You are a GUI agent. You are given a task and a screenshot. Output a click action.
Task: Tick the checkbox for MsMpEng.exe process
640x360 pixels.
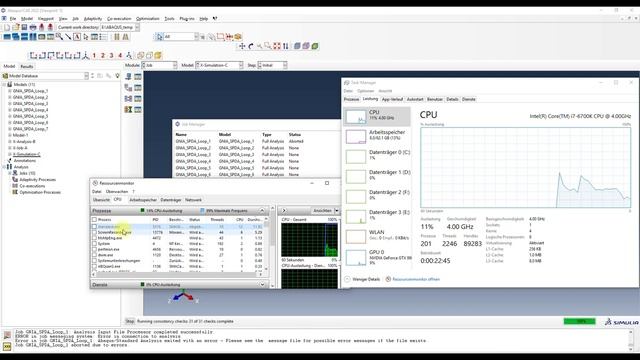94,238
